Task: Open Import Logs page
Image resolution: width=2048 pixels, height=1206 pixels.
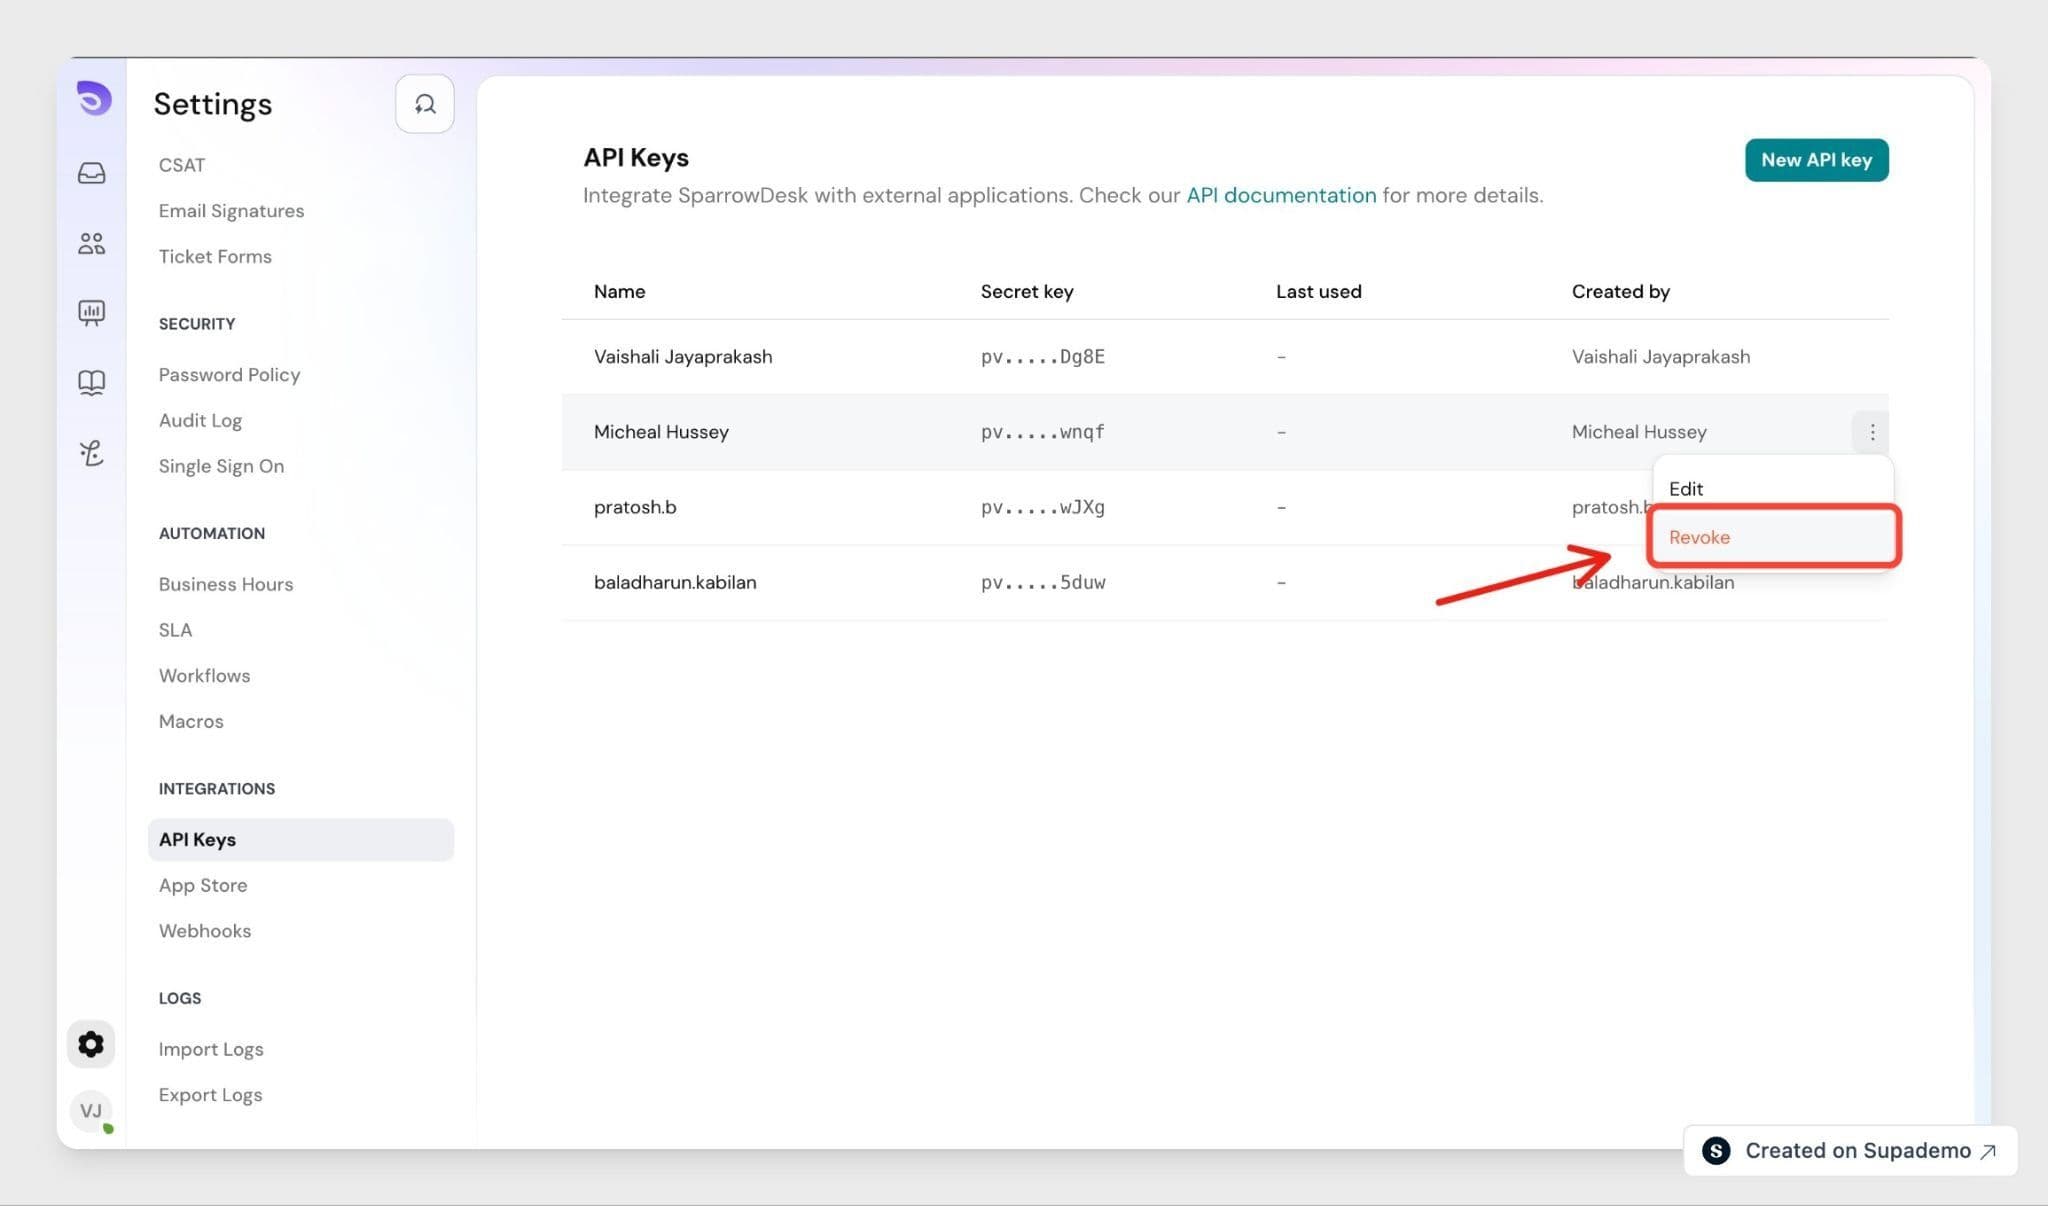Action: (211, 1049)
